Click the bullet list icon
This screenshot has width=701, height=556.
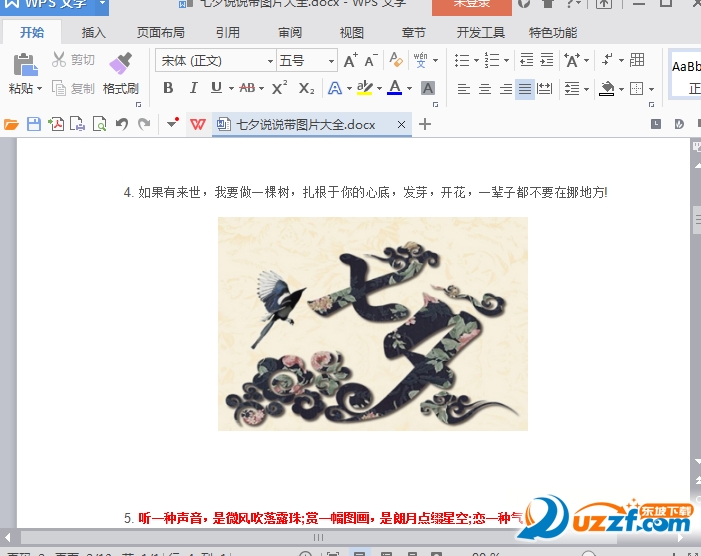[x=462, y=60]
